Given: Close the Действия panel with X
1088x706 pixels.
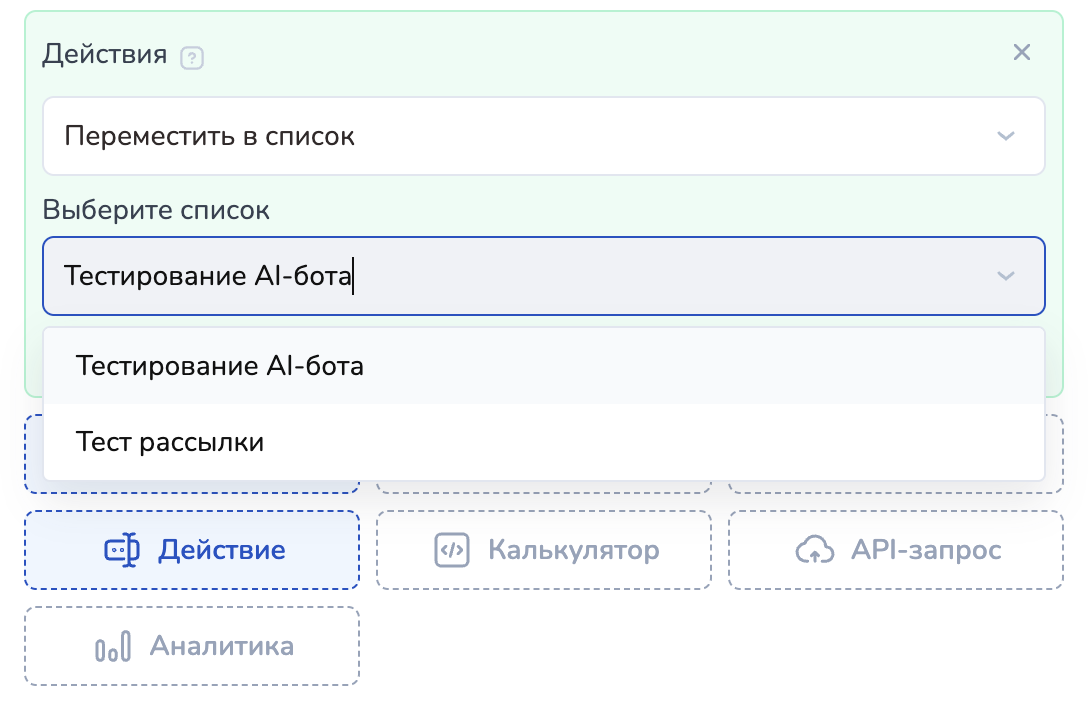Looking at the screenshot, I should pos(1021,52).
